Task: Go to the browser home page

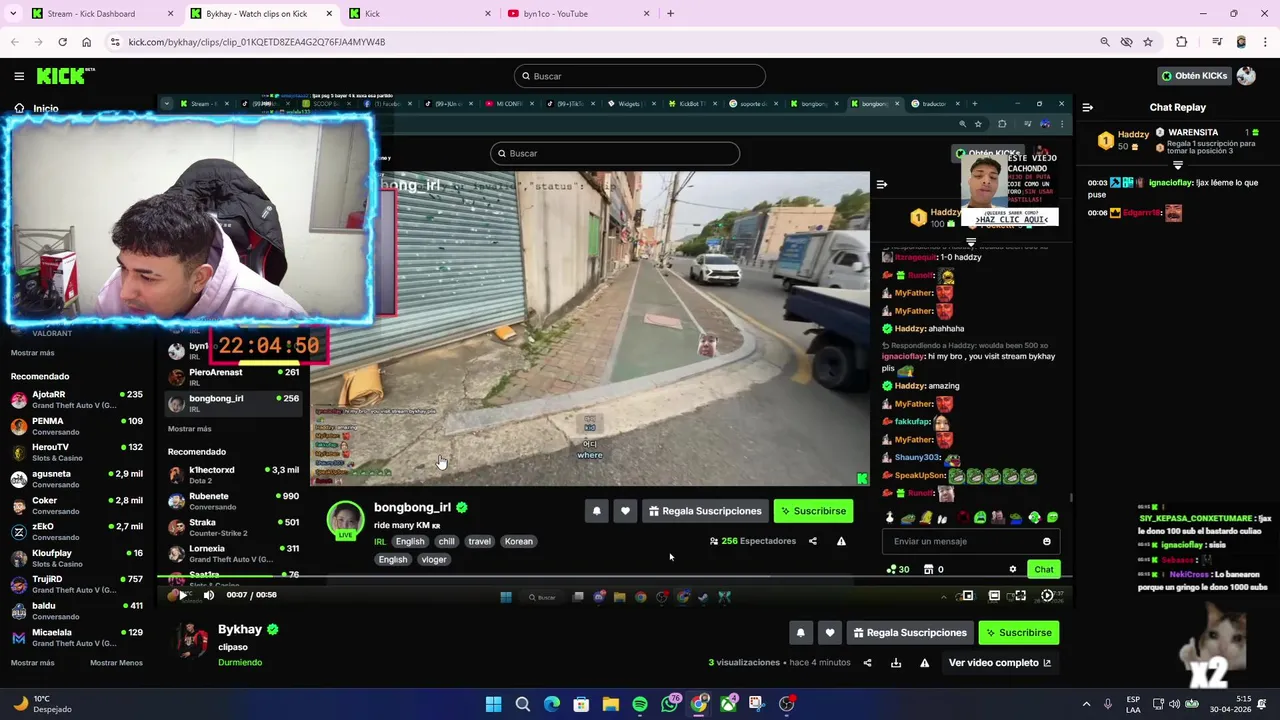Action: click(86, 42)
